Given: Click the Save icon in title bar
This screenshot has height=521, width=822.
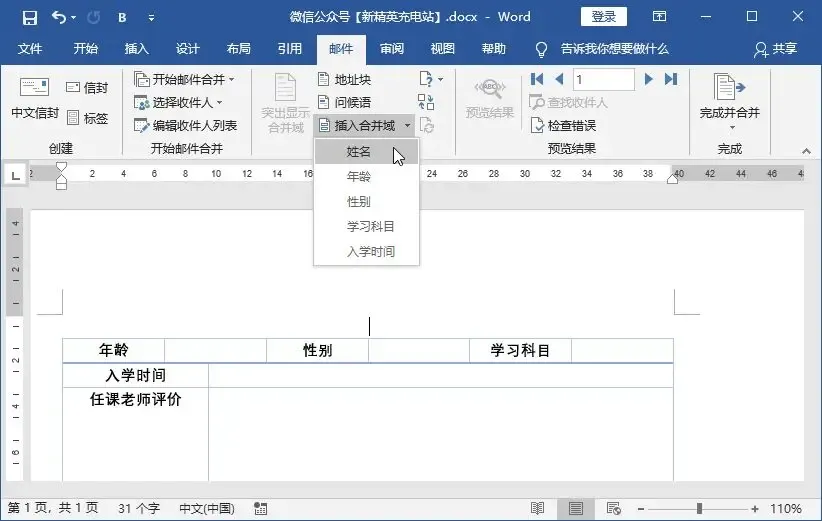Looking at the screenshot, I should coord(30,18).
